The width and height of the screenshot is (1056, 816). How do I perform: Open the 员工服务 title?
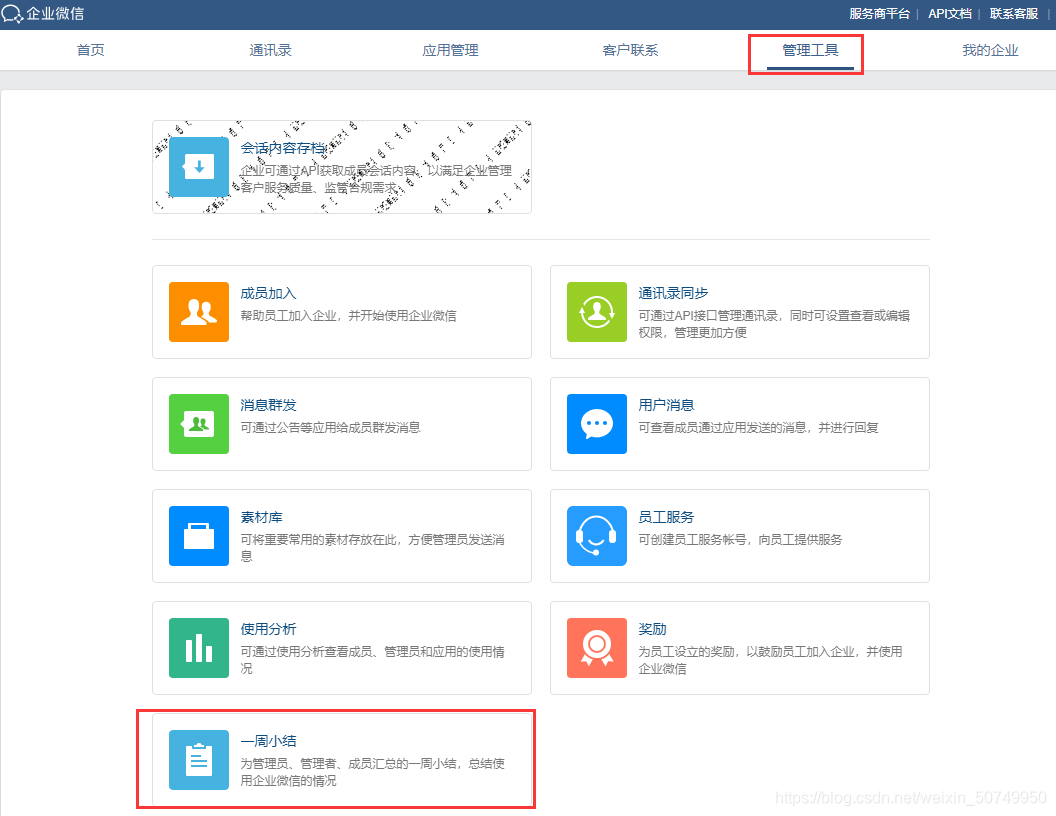coord(666,517)
